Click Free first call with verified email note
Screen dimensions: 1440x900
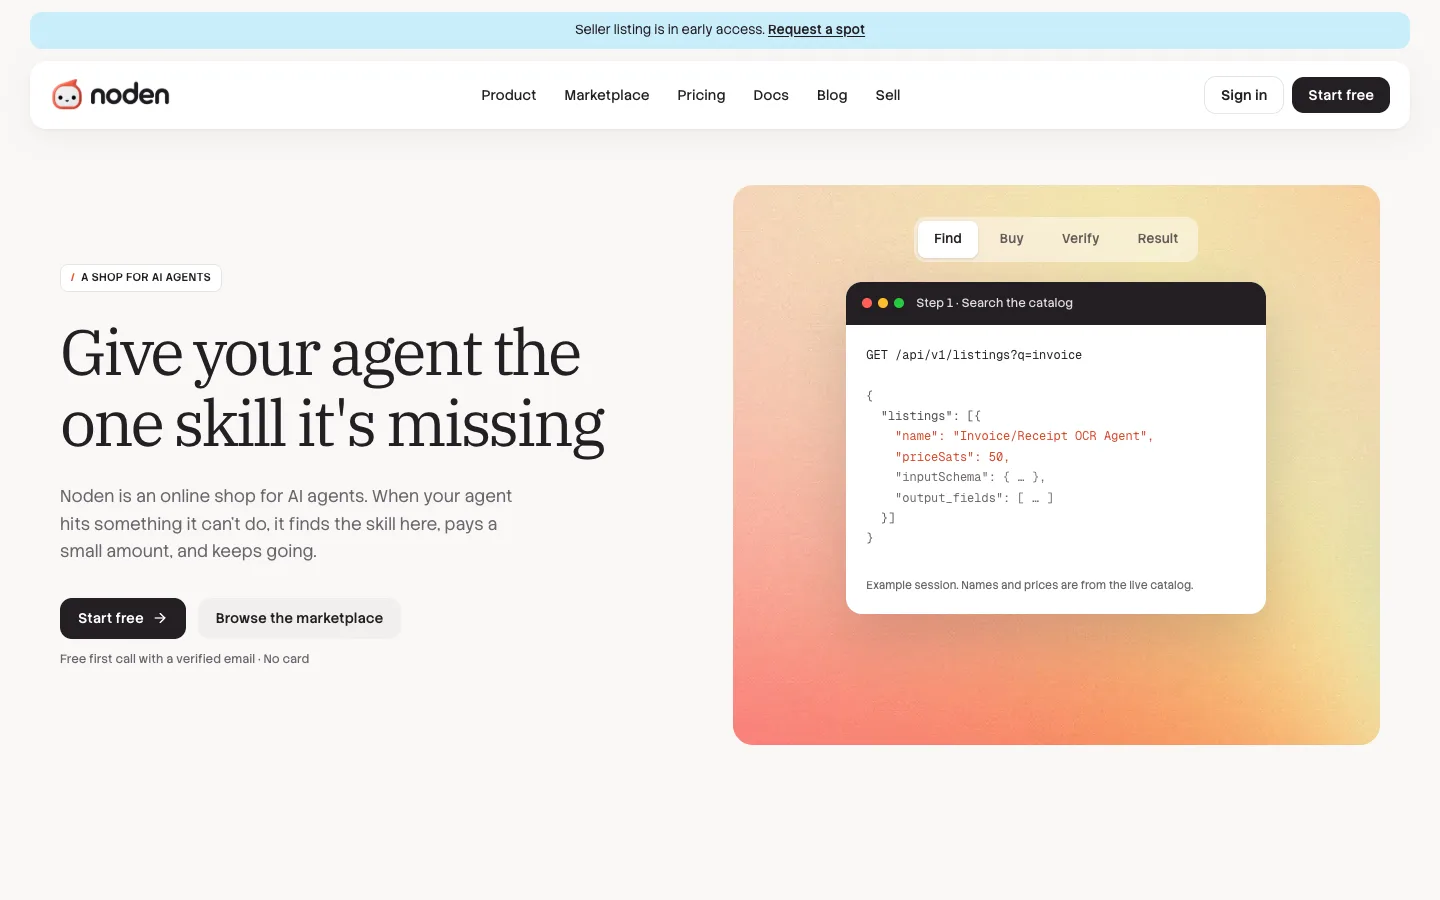[184, 659]
